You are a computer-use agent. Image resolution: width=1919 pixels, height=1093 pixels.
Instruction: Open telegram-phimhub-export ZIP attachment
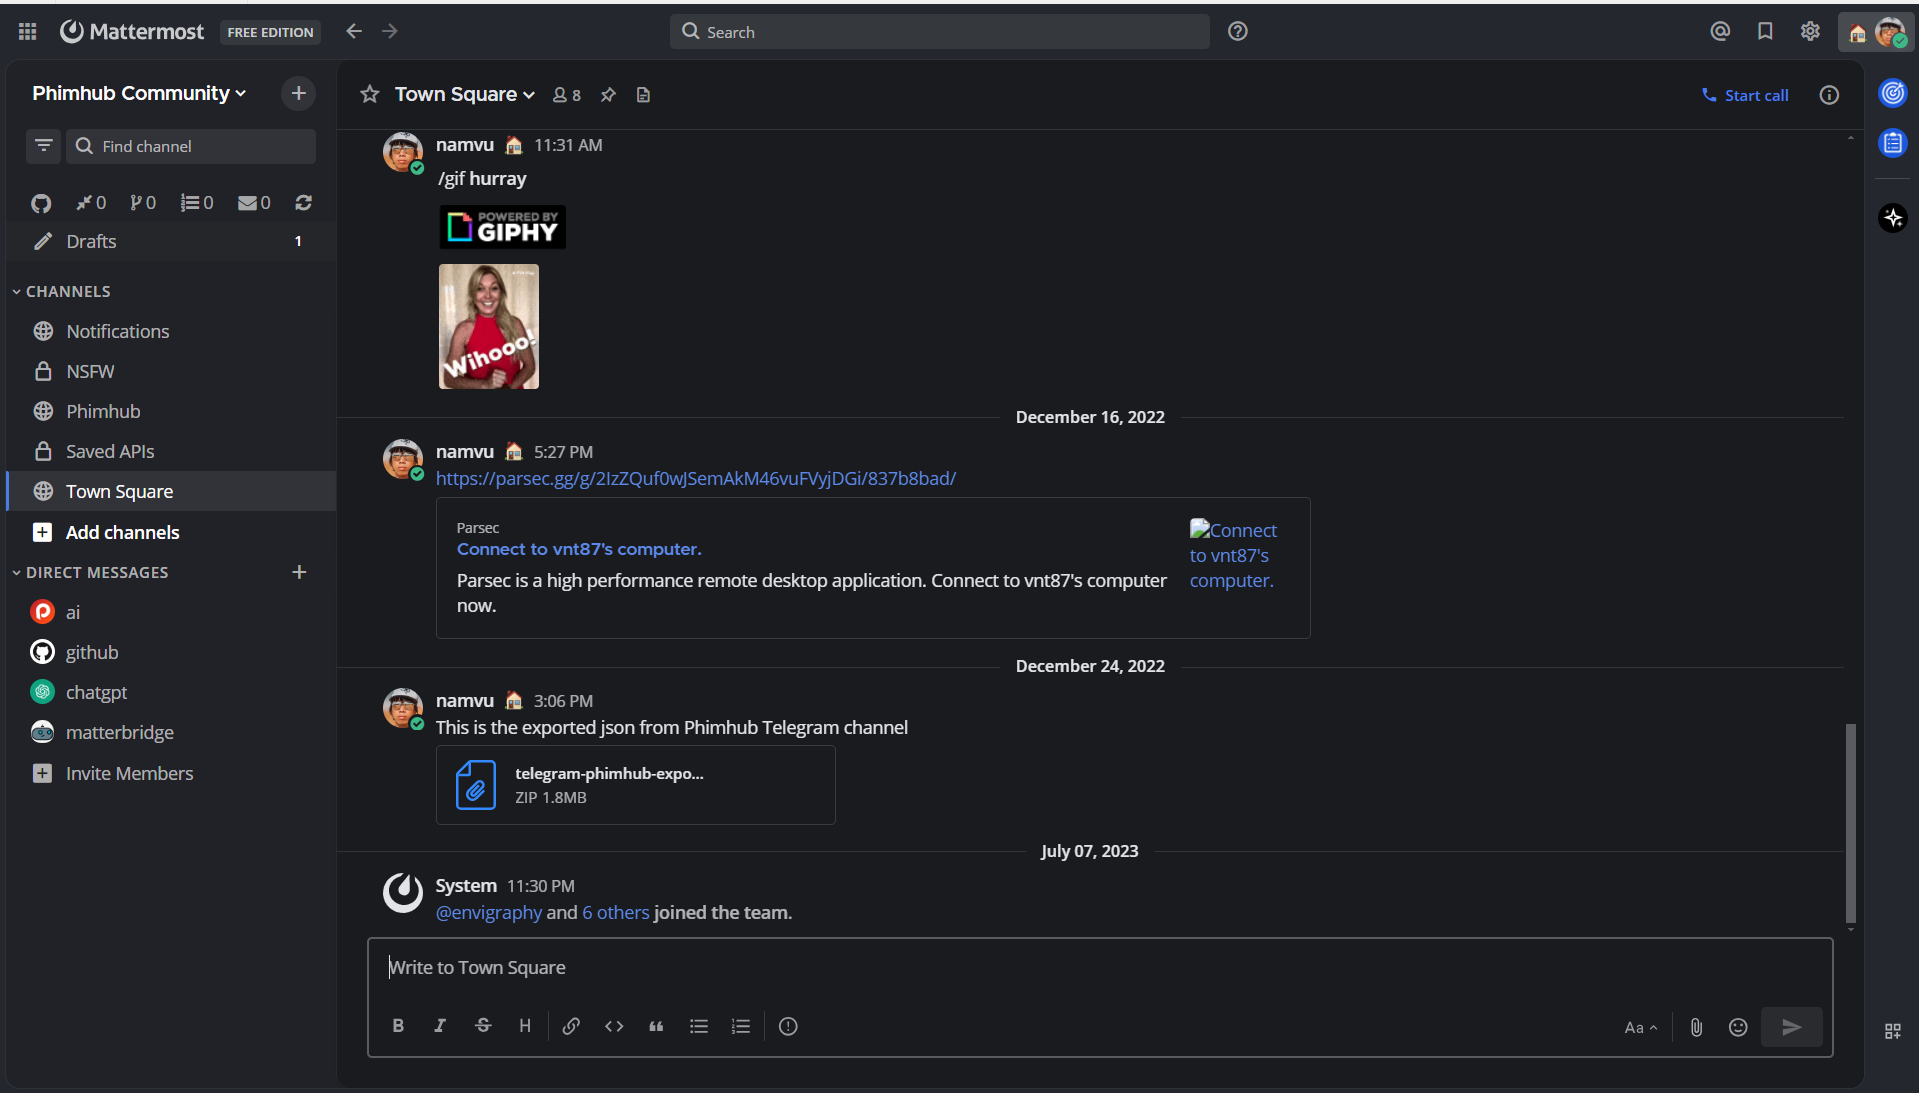tap(636, 785)
